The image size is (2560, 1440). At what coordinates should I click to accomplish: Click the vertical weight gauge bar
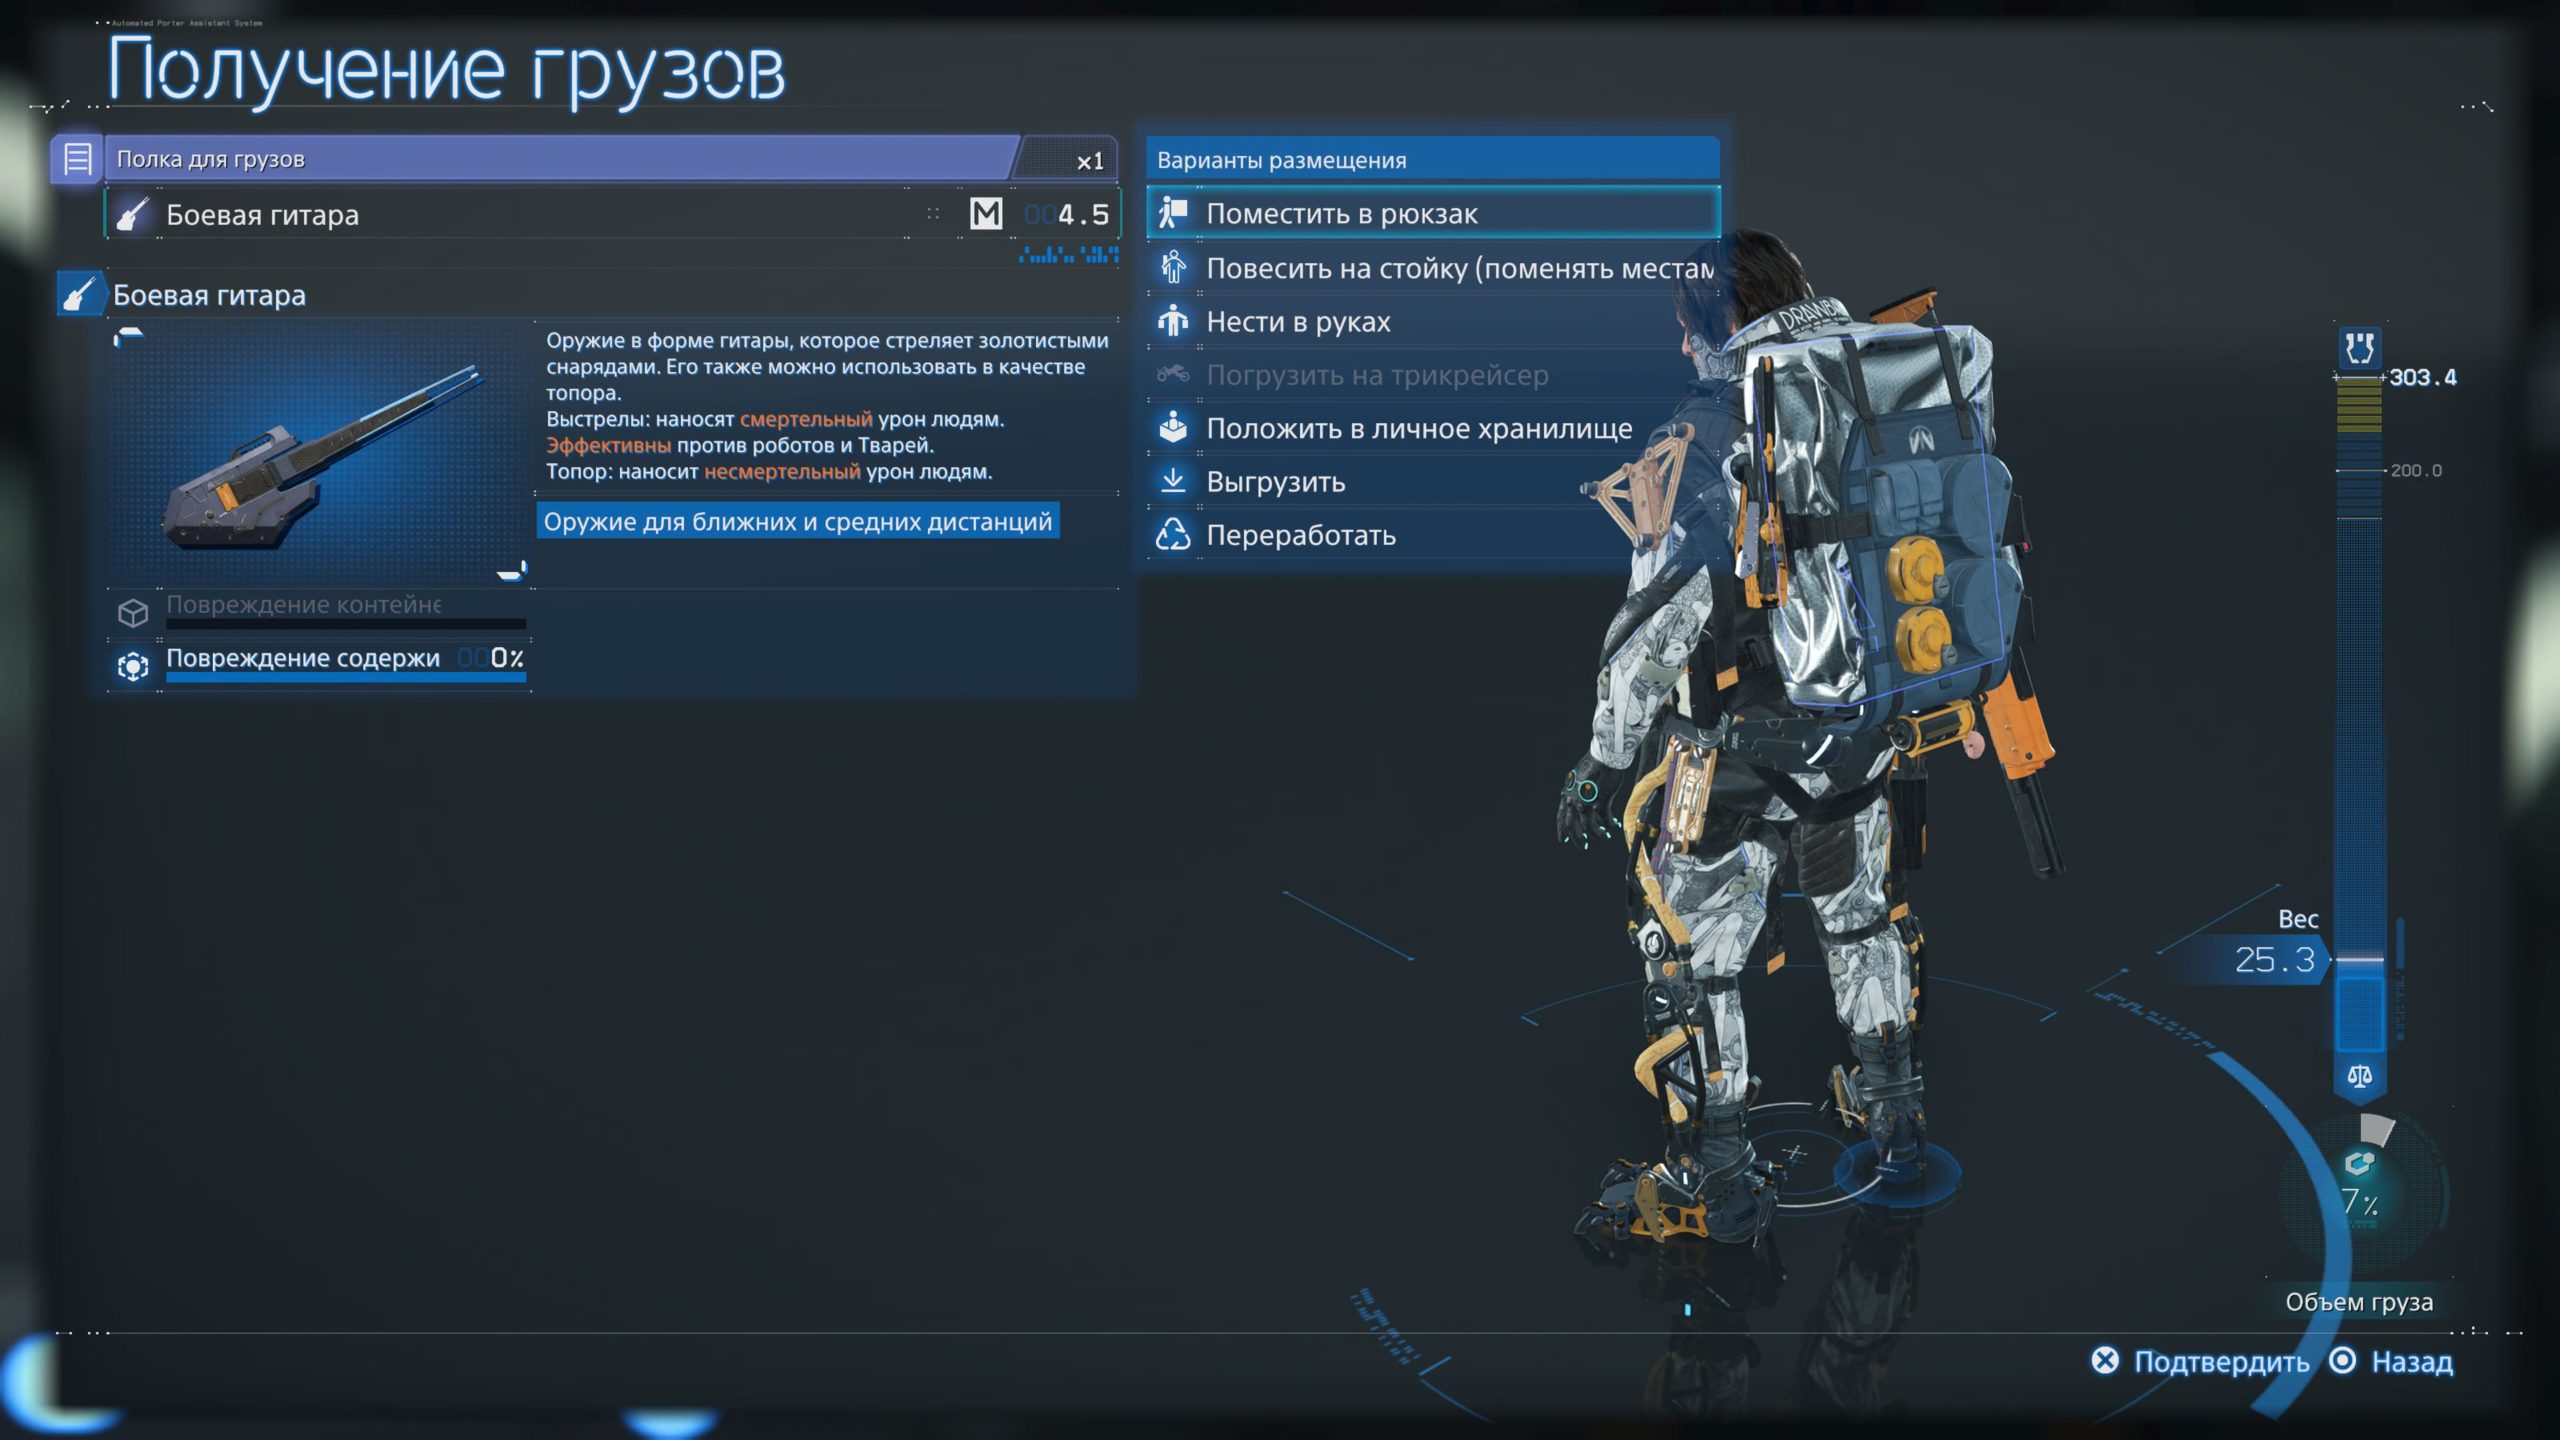[2360, 715]
